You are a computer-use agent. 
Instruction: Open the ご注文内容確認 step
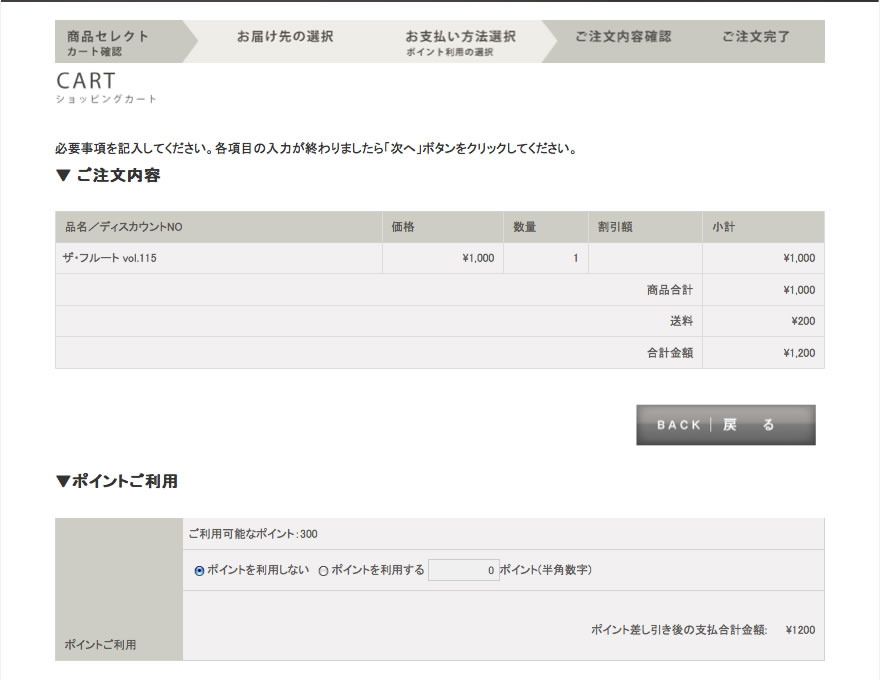623,37
